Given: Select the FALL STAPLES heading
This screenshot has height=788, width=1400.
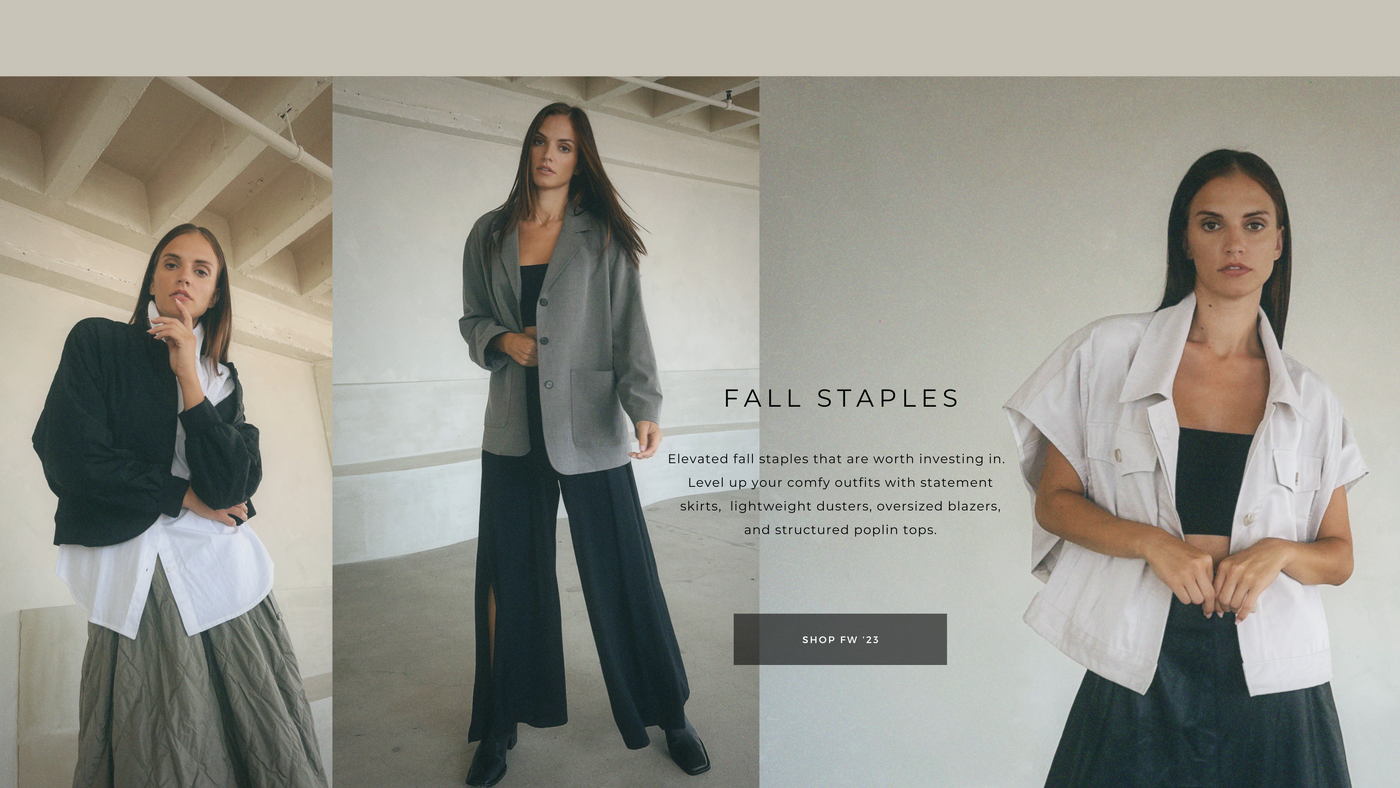Looking at the screenshot, I should [841, 398].
